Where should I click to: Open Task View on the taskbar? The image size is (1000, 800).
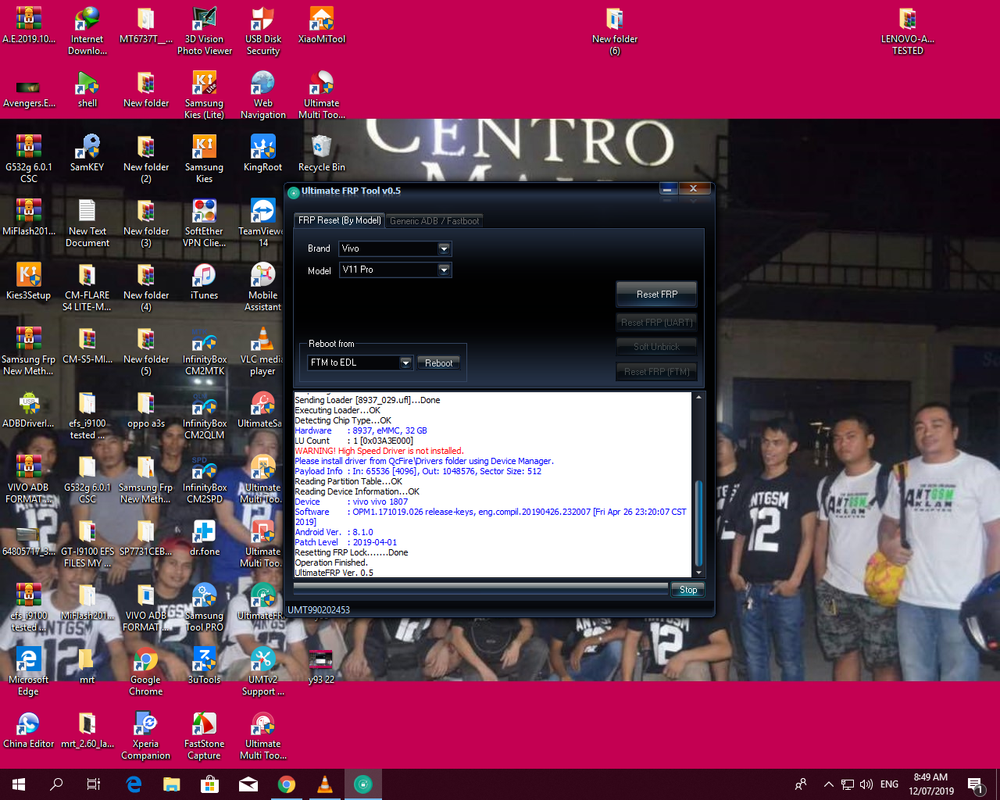coord(93,784)
